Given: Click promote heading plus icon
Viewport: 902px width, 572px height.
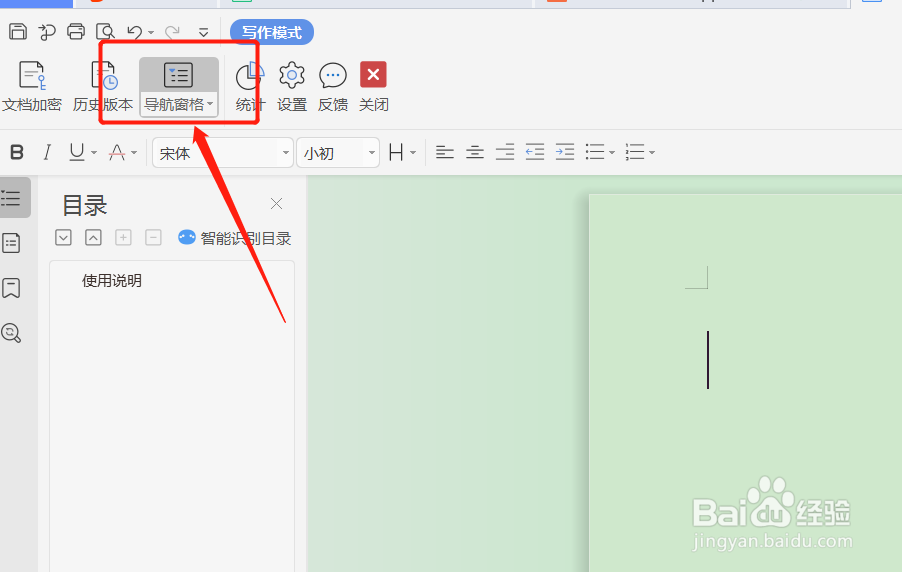Looking at the screenshot, I should click(x=123, y=237).
